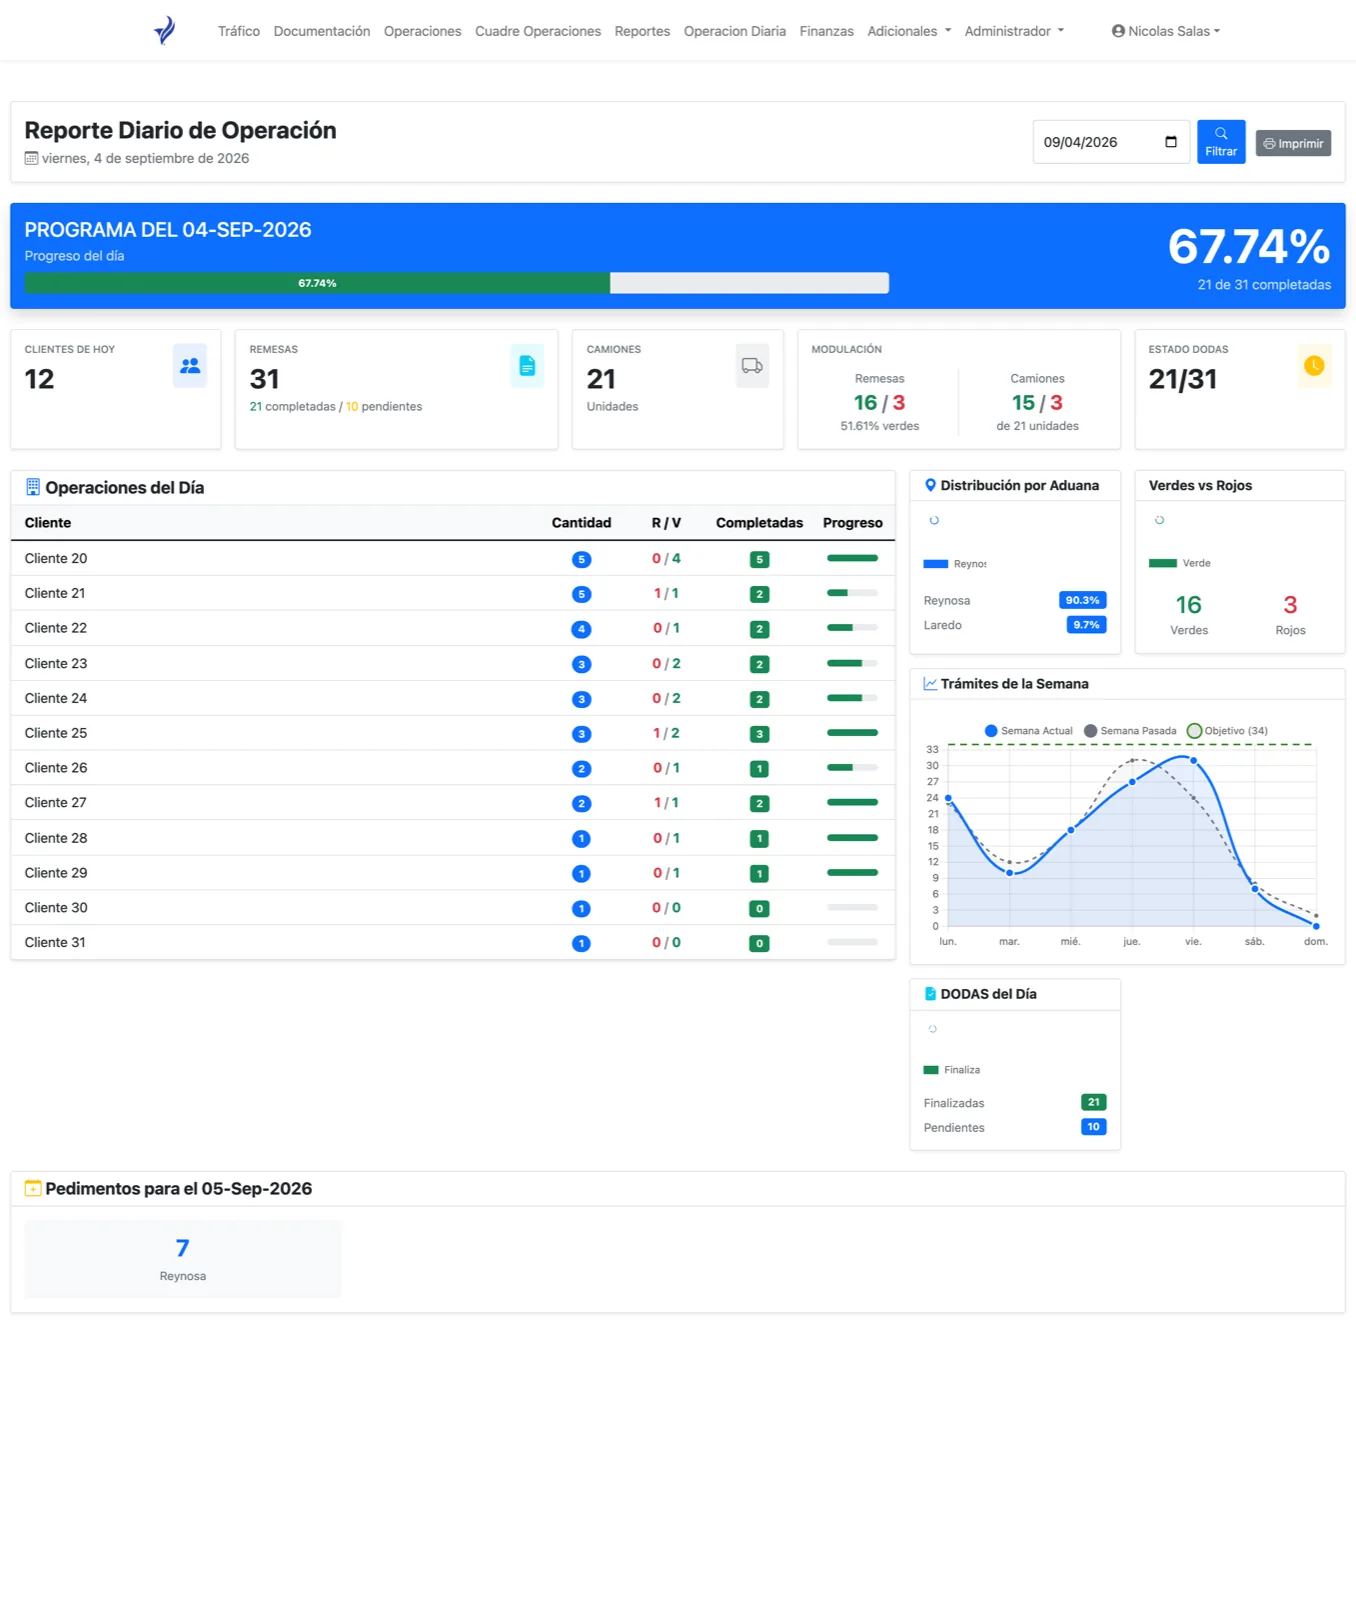
Task: Click the Trámites de la Semana chart icon
Action: 930,684
